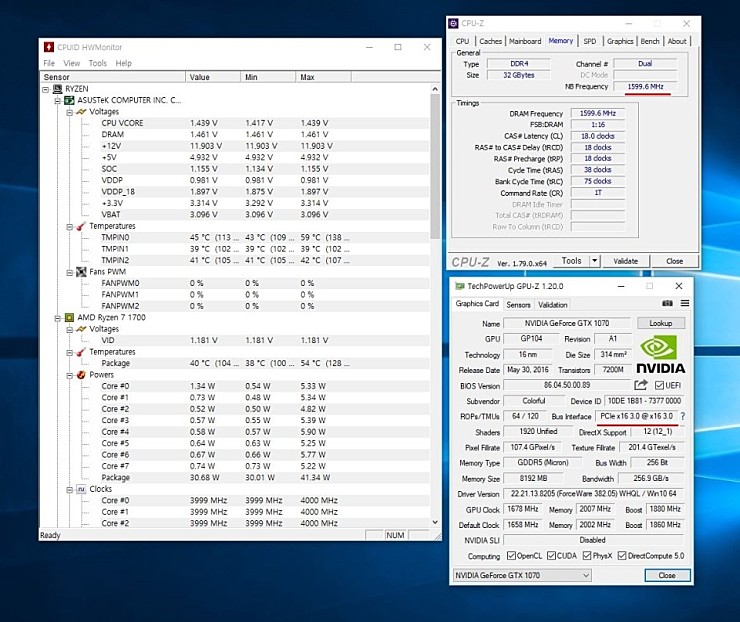The height and width of the screenshot is (622, 740).
Task: Click the Clocks waveform icon
Action: pos(81,489)
